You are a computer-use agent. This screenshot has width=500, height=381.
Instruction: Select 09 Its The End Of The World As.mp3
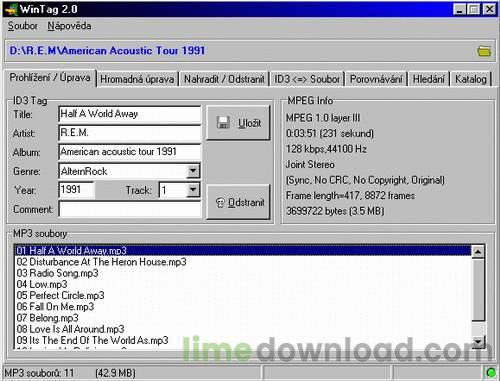click(243, 340)
